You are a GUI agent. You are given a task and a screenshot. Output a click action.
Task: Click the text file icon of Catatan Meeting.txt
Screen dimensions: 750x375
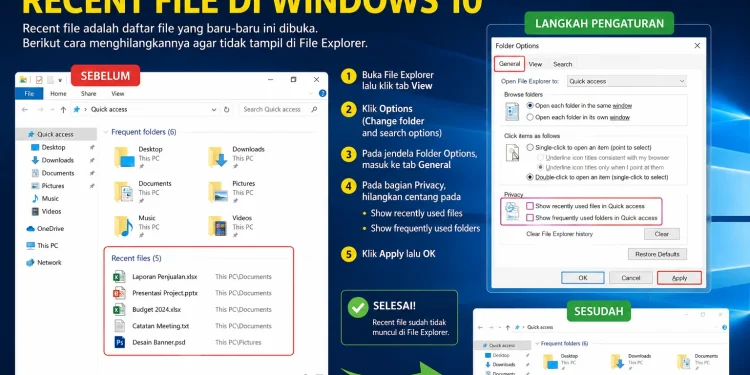coord(119,326)
